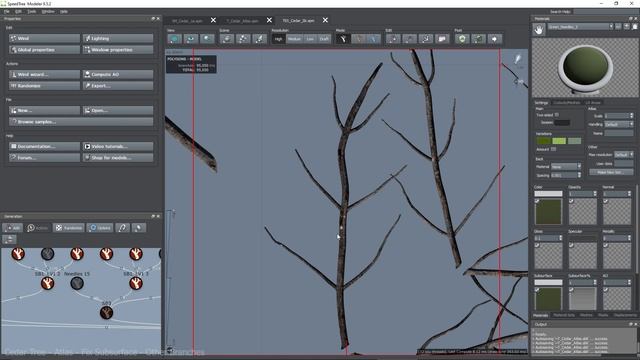640x360 pixels.
Task: Click the eye view icon in View group
Action: point(191,39)
